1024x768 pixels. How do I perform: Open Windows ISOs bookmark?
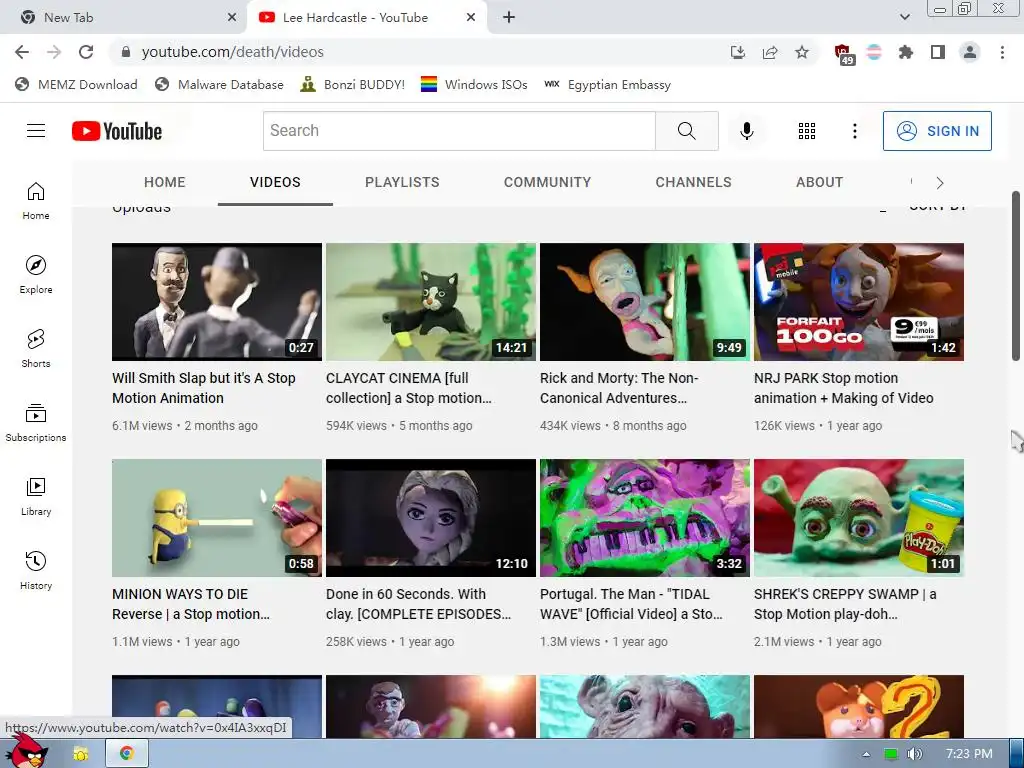[473, 85]
